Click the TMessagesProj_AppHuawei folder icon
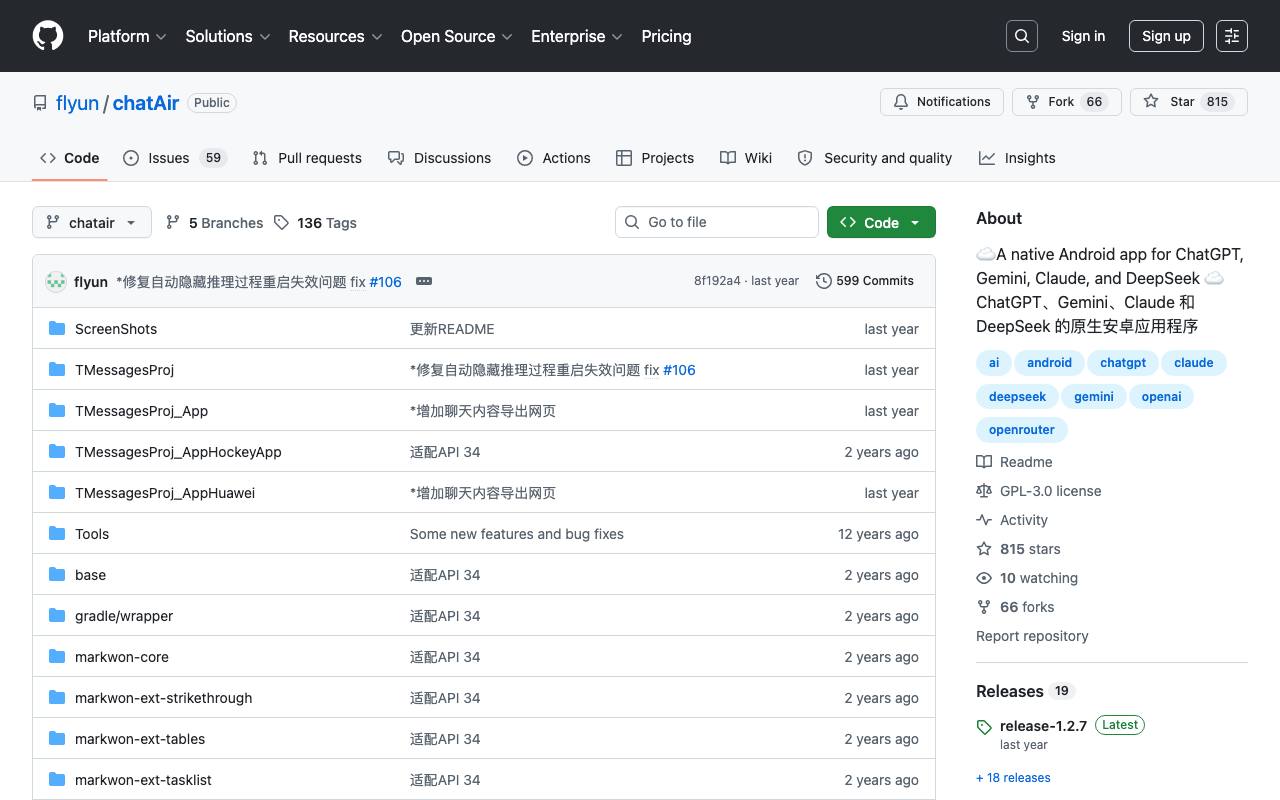 click(x=57, y=493)
